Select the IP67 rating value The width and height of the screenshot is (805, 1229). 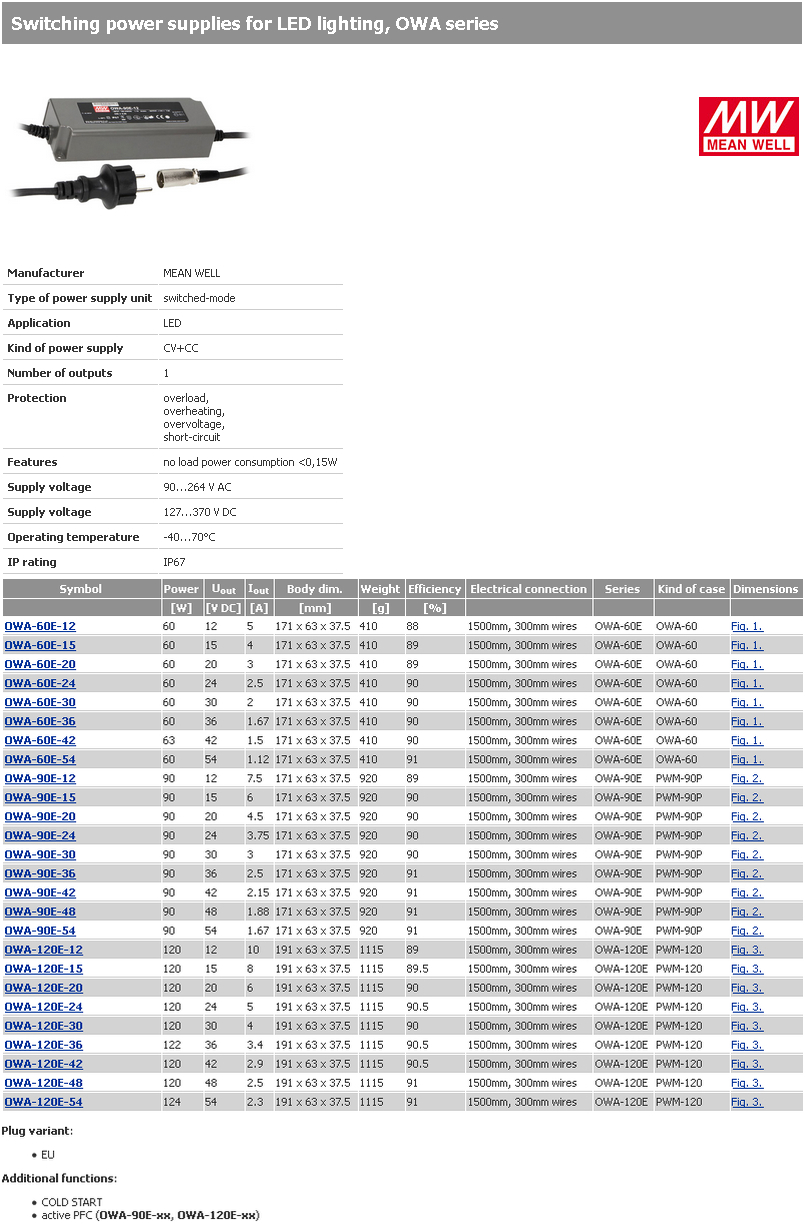point(174,563)
